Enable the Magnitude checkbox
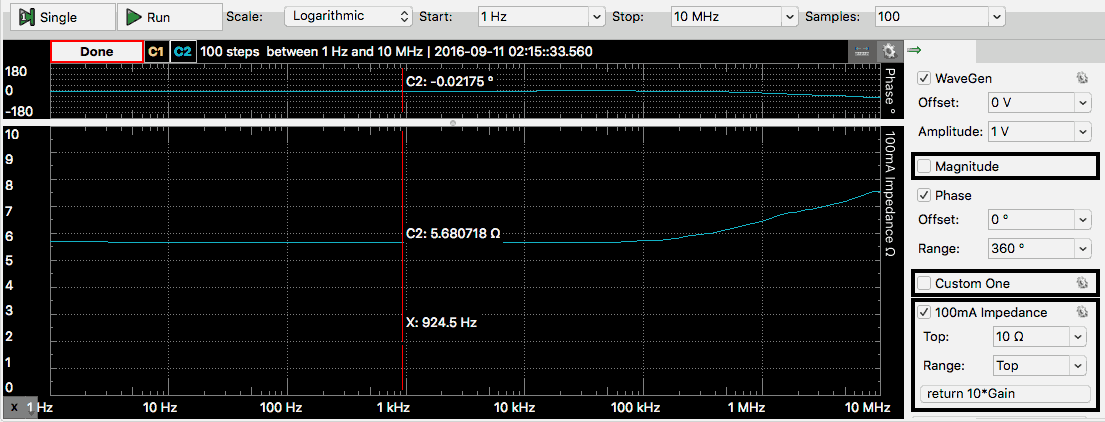Viewport: 1105px width, 422px height. coord(925,167)
